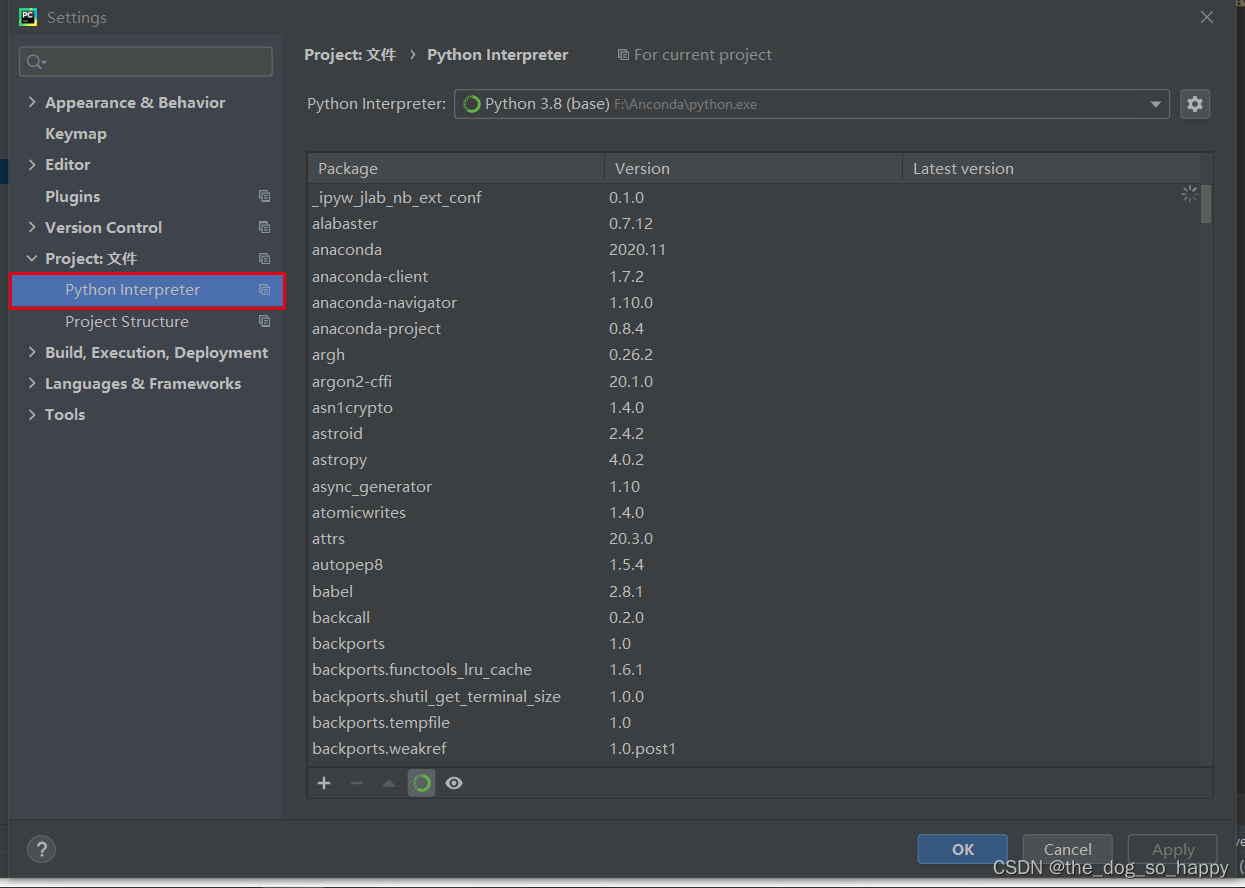
Task: Select Python Interpreter in sidebar
Action: [x=147, y=290]
